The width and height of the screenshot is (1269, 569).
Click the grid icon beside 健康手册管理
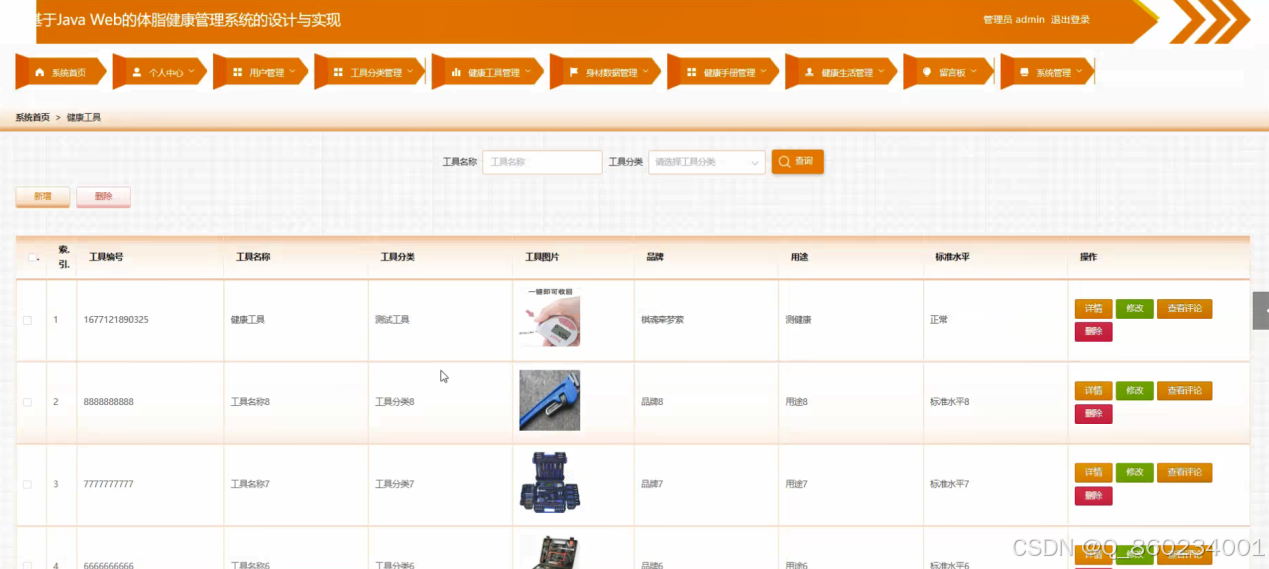(691, 73)
